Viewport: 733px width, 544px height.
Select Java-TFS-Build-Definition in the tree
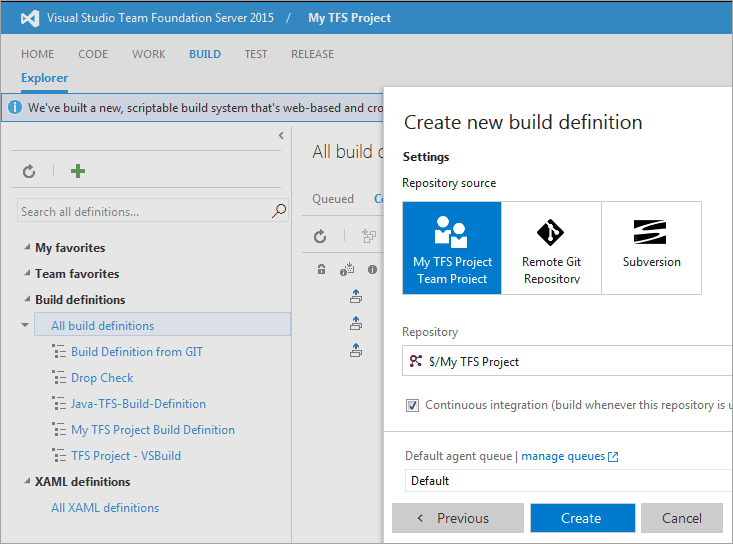(138, 404)
